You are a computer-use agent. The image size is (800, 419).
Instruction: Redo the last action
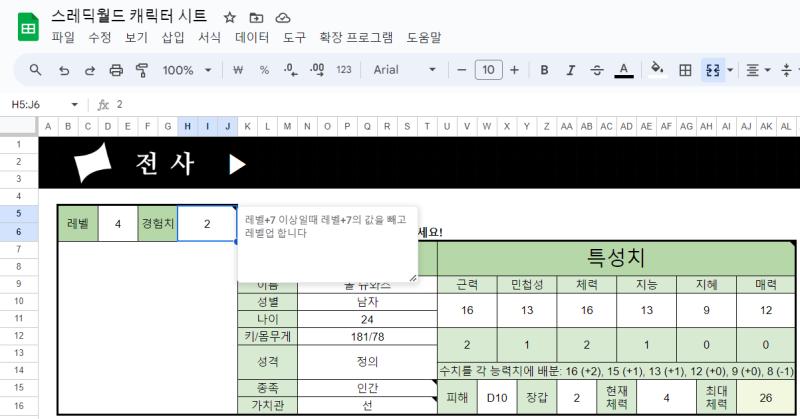coord(90,70)
